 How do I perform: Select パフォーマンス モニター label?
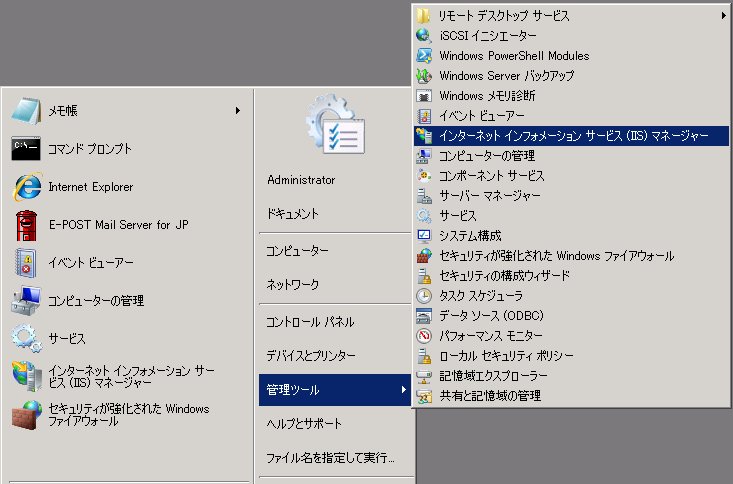[491, 336]
